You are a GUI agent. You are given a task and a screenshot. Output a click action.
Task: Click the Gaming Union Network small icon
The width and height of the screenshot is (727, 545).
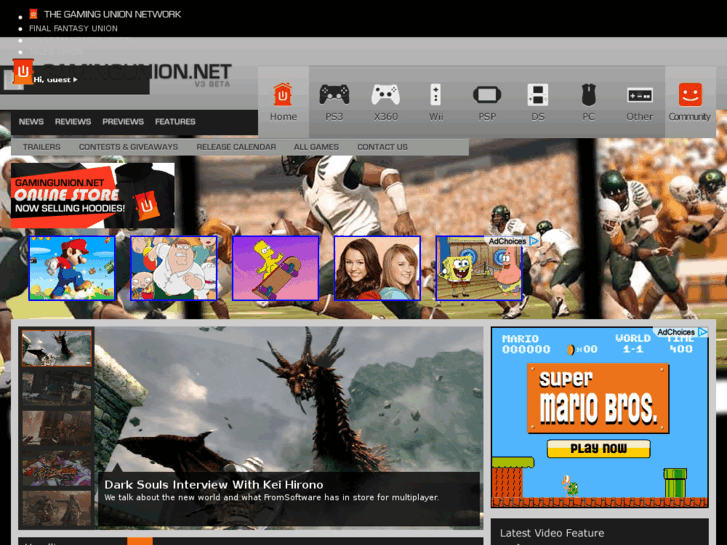(33, 14)
